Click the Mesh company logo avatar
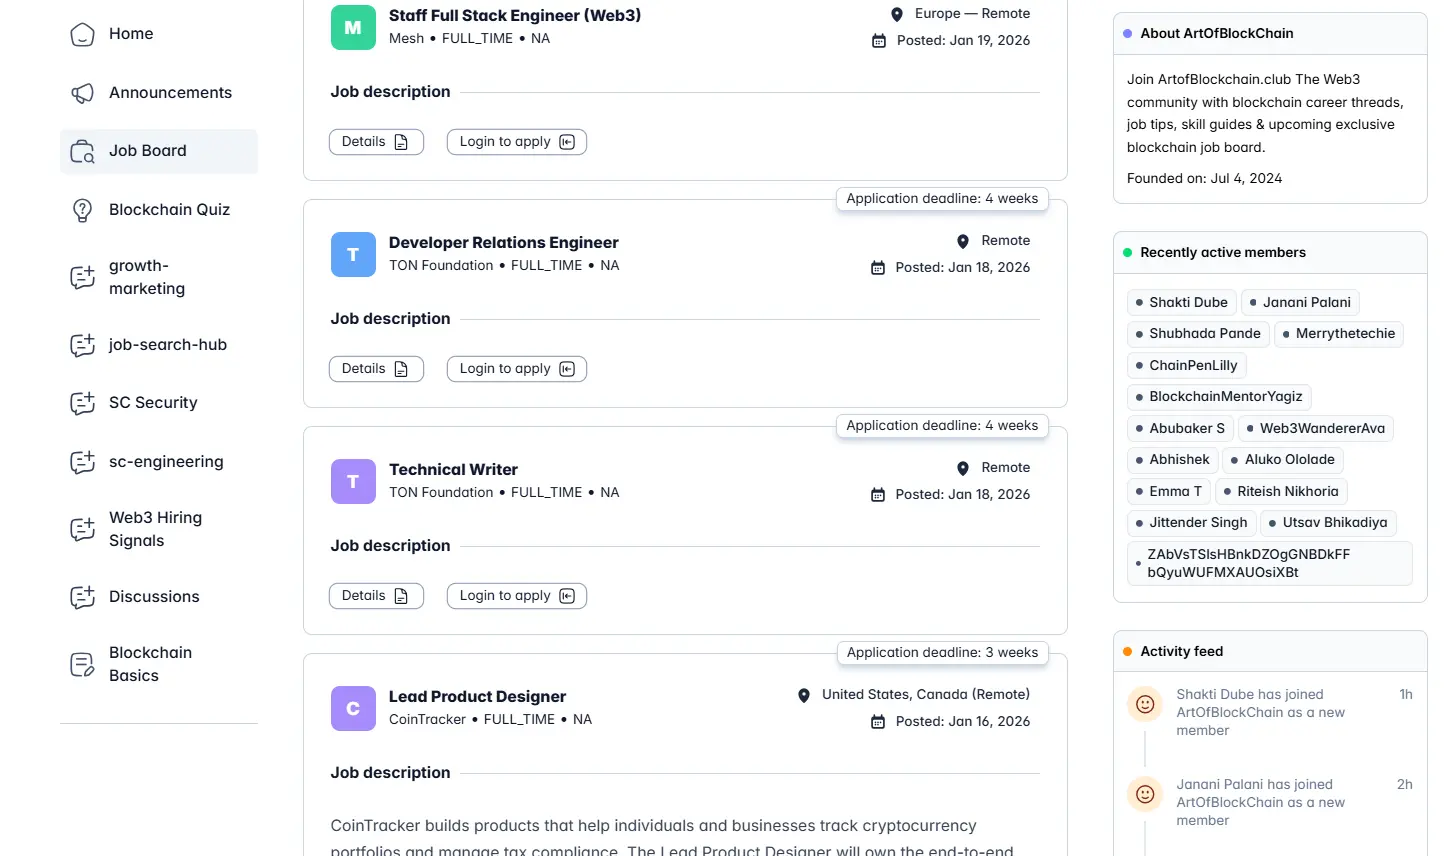Image resolution: width=1456 pixels, height=856 pixels. coord(353,27)
